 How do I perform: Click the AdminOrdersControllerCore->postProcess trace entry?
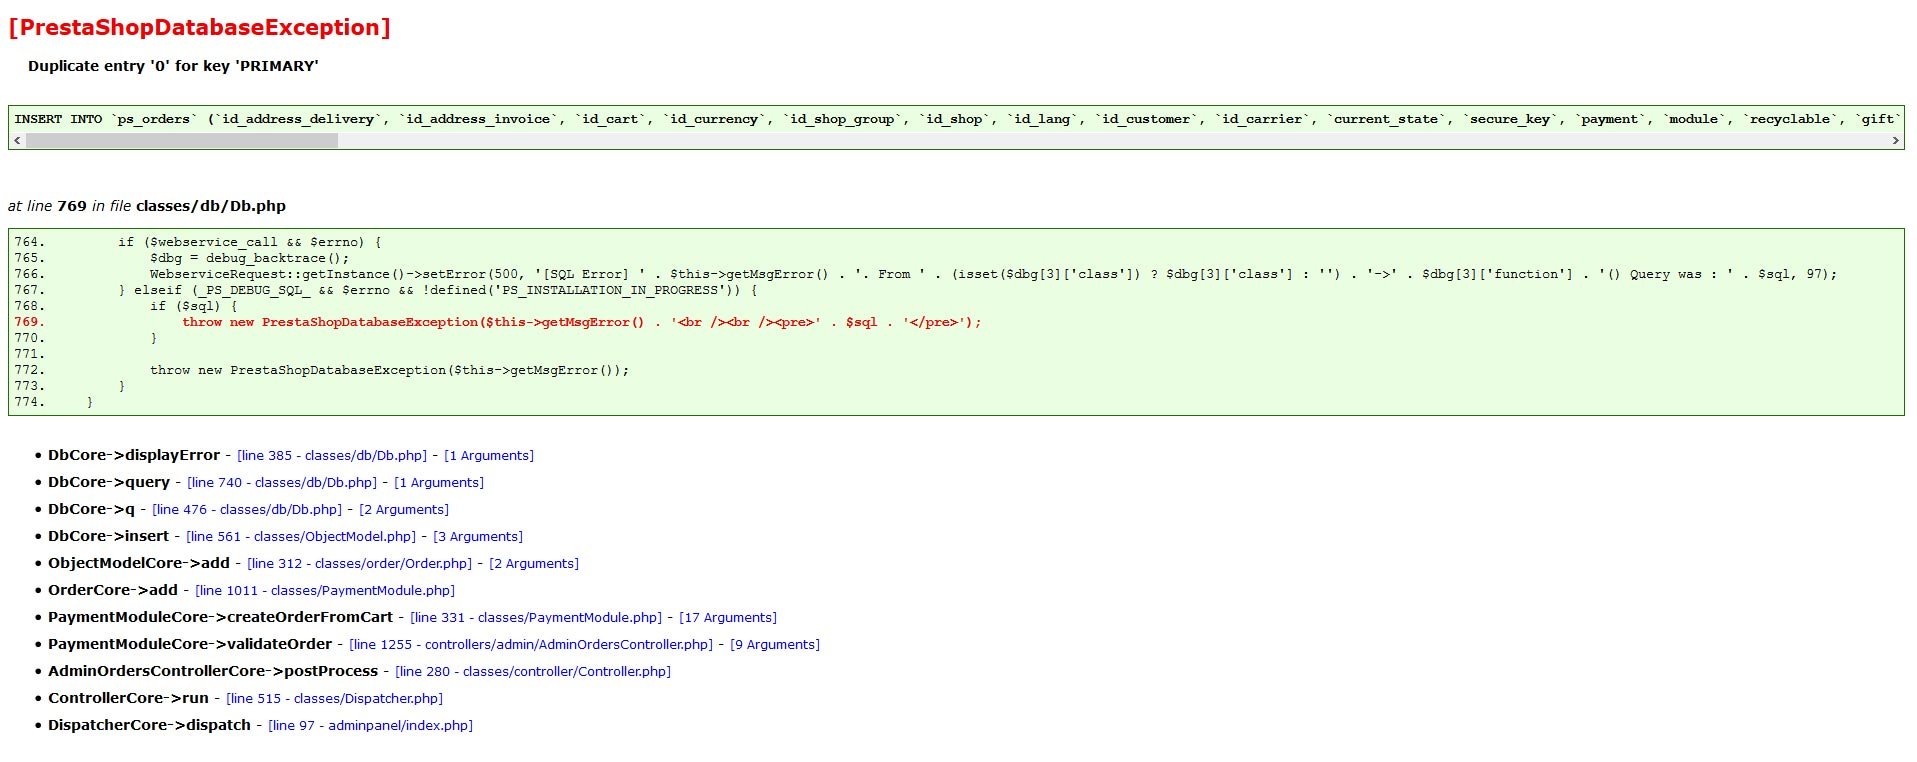213,672
